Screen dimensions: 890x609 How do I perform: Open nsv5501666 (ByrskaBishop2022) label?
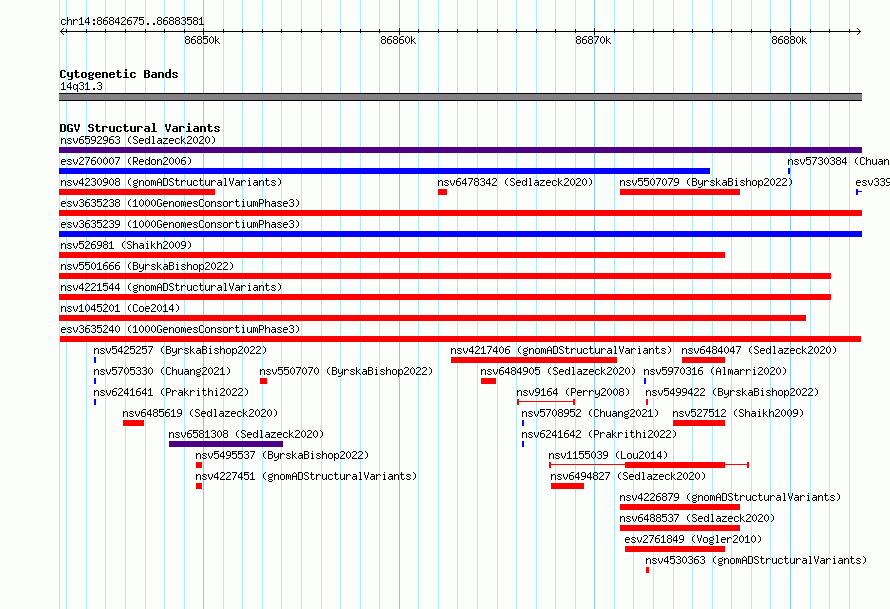[147, 266]
